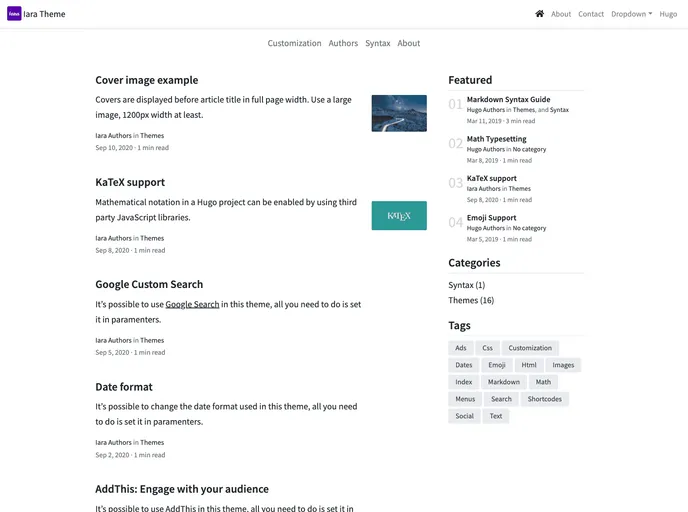Choose the Emoji tag
The image size is (688, 512).
(x=496, y=365)
